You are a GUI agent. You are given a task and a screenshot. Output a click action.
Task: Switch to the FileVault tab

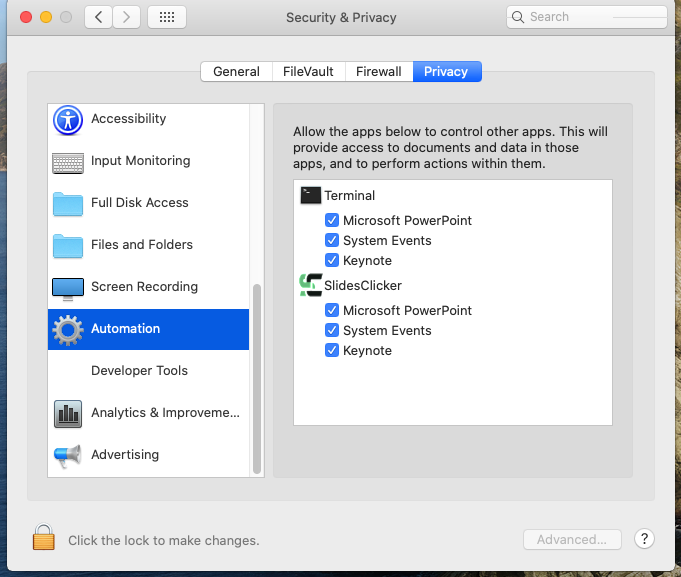[x=308, y=71]
